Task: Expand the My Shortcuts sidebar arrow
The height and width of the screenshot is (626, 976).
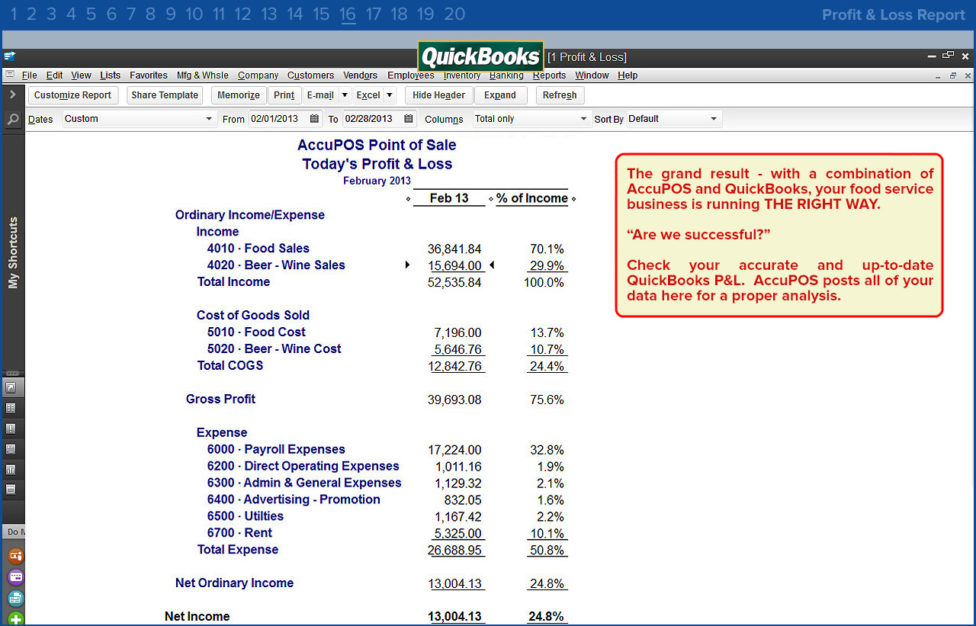Action: point(12,95)
